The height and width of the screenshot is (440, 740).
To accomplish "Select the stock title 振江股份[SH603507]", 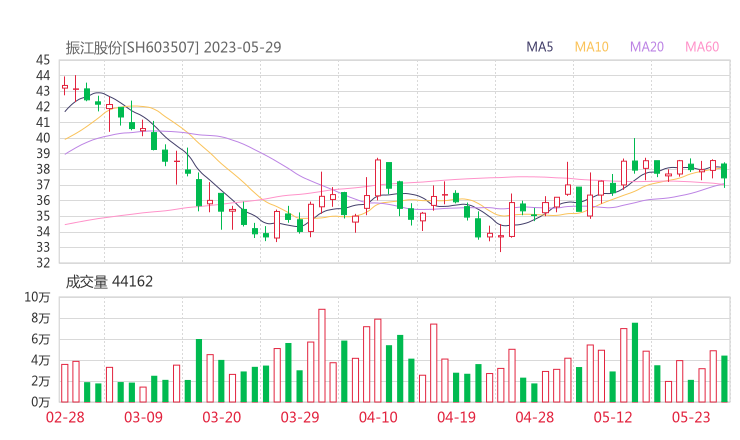I will coord(132,48).
